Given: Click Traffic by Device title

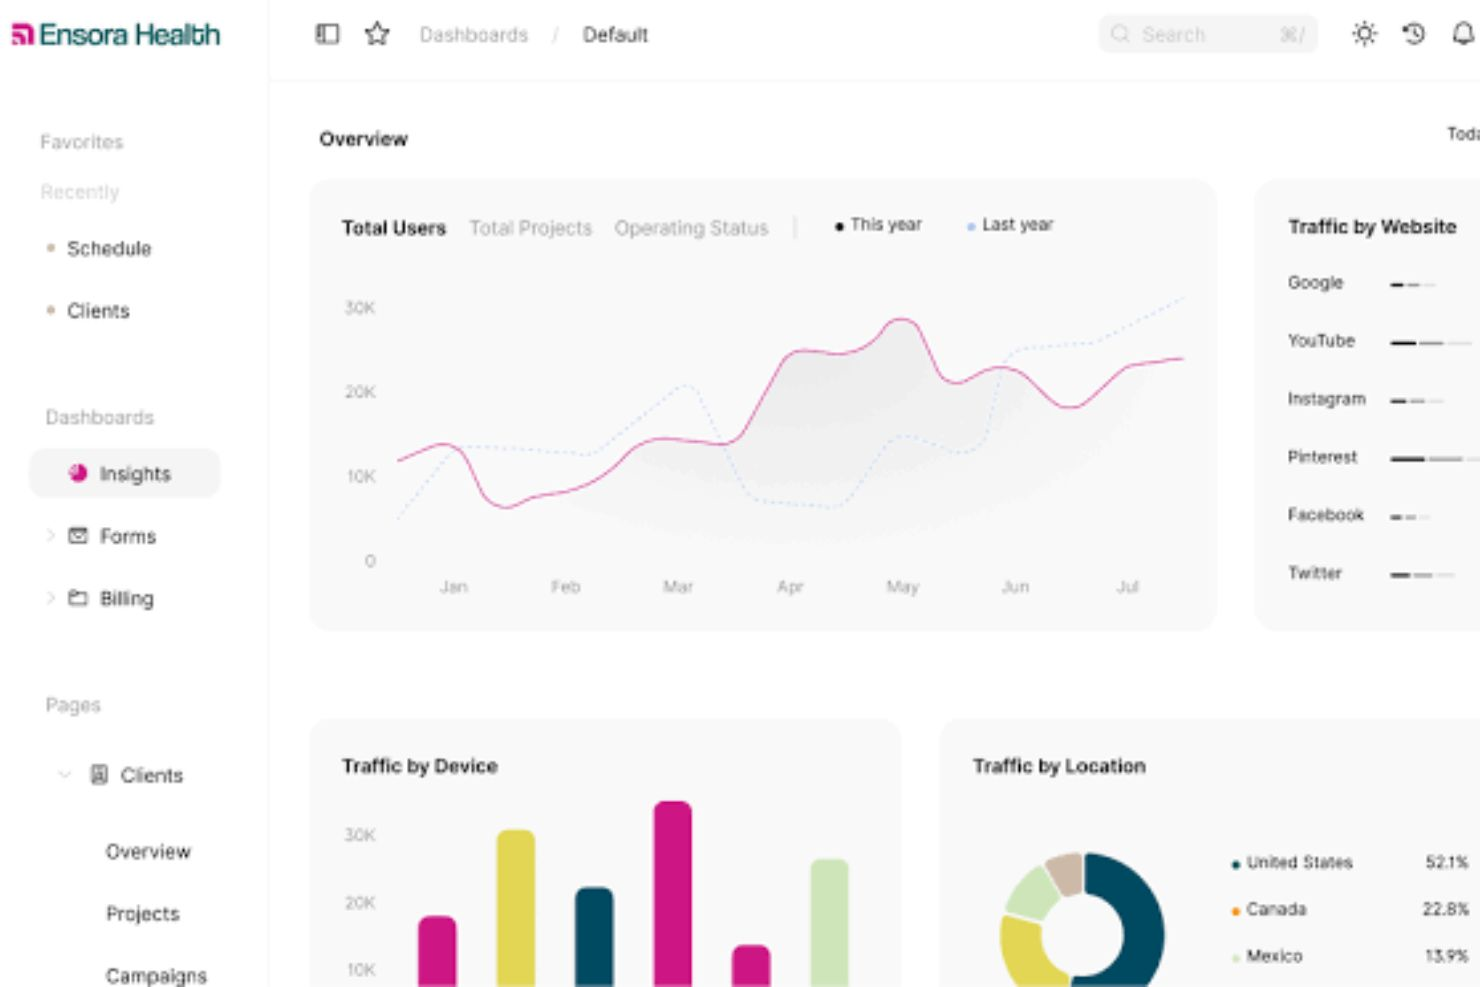Looking at the screenshot, I should 420,766.
